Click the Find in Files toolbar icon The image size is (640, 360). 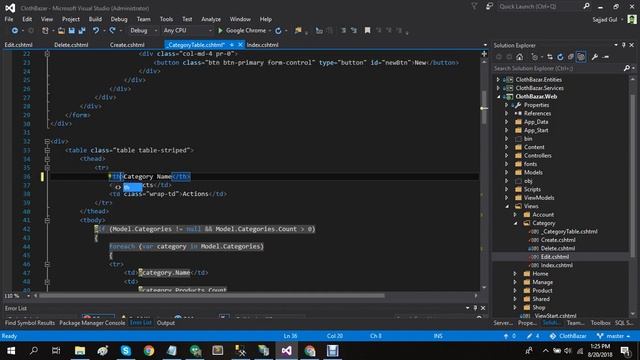298,31
